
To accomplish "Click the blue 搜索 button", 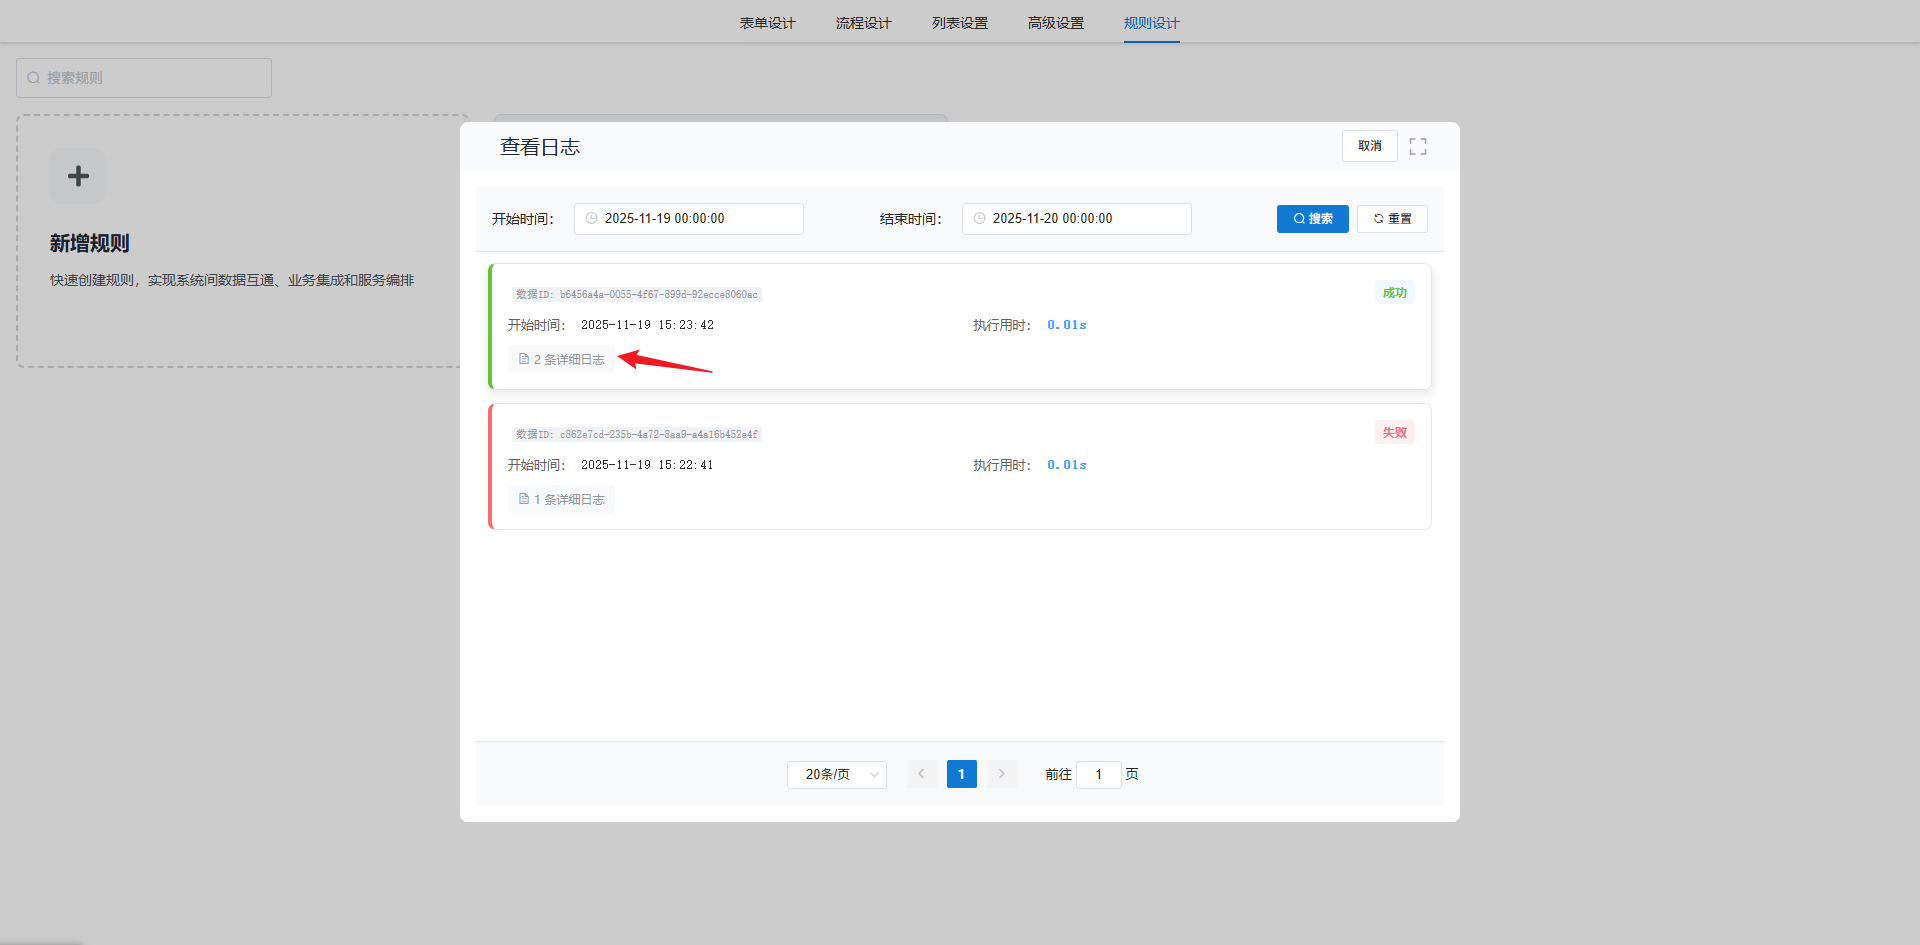I will point(1312,219).
